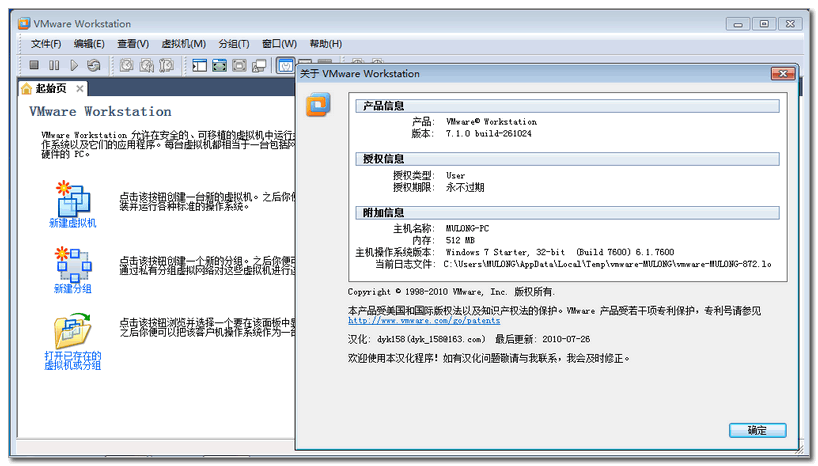
Task: Click the Copyright 1998-2010 VMware line
Action: click(451, 292)
